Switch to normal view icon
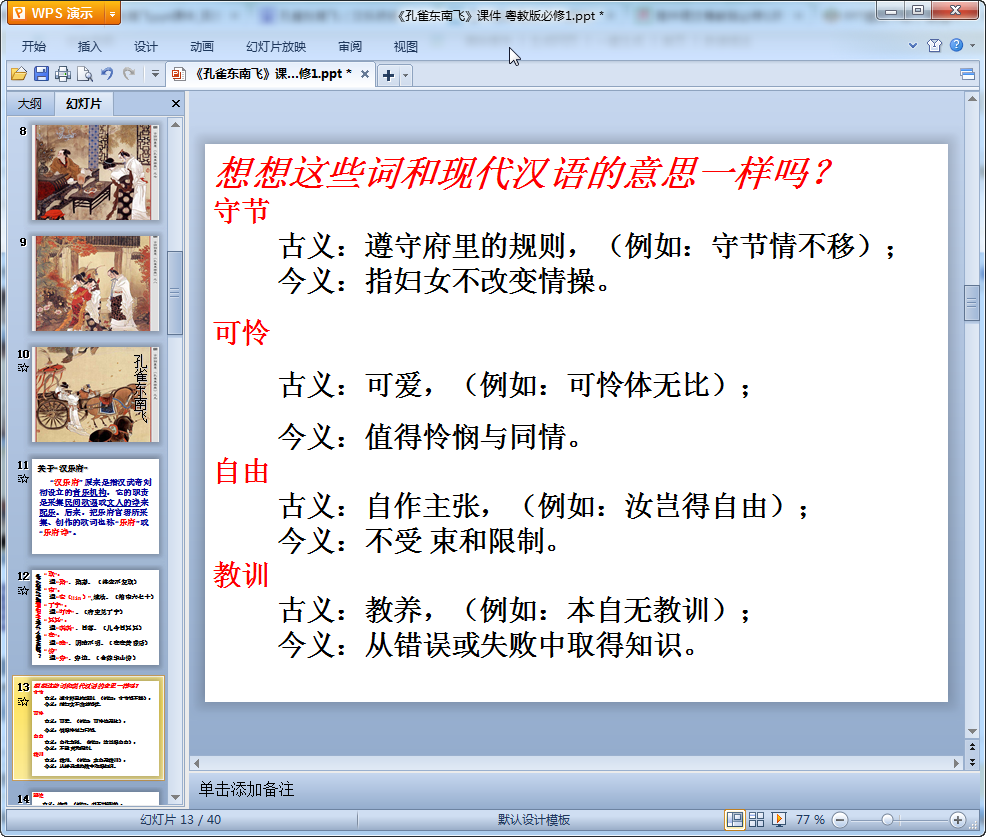986x837 pixels. pos(734,819)
